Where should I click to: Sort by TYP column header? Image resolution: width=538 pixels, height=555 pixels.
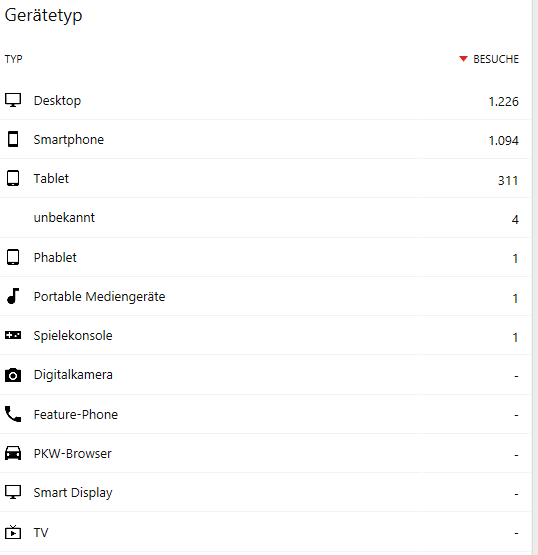coord(13,59)
